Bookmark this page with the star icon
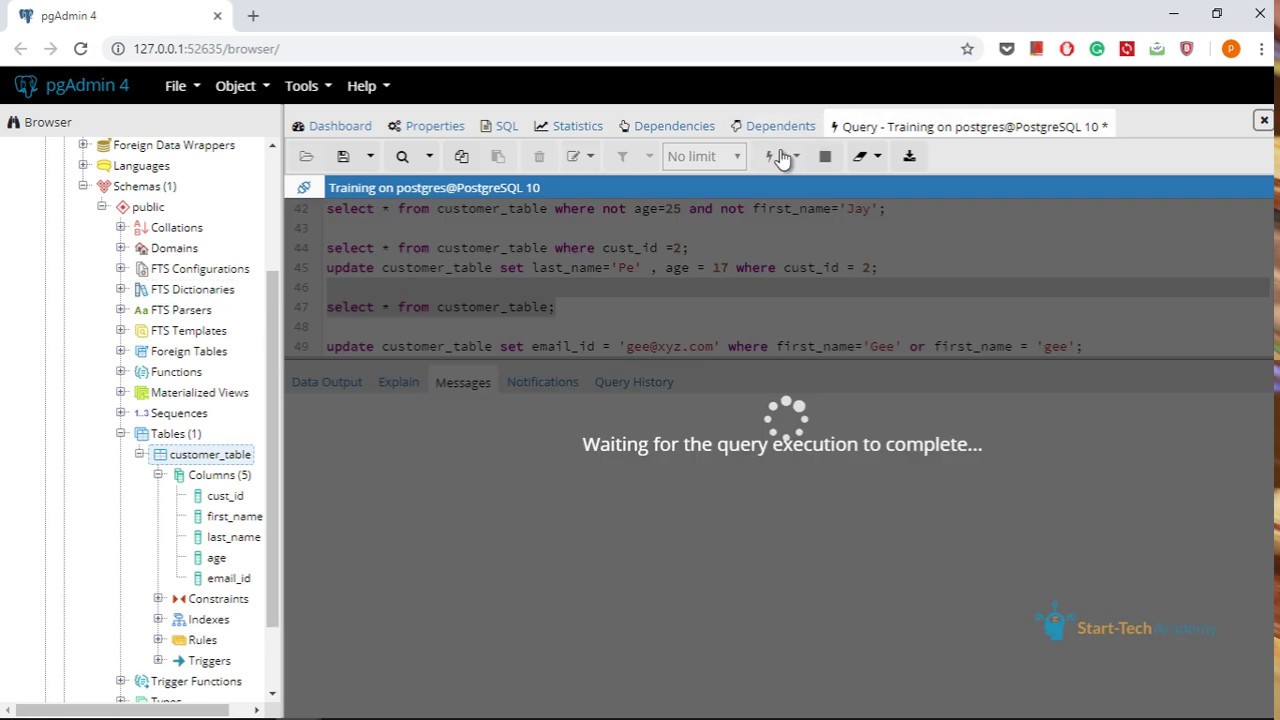This screenshot has height=720, width=1280. pyautogui.click(x=967, y=48)
